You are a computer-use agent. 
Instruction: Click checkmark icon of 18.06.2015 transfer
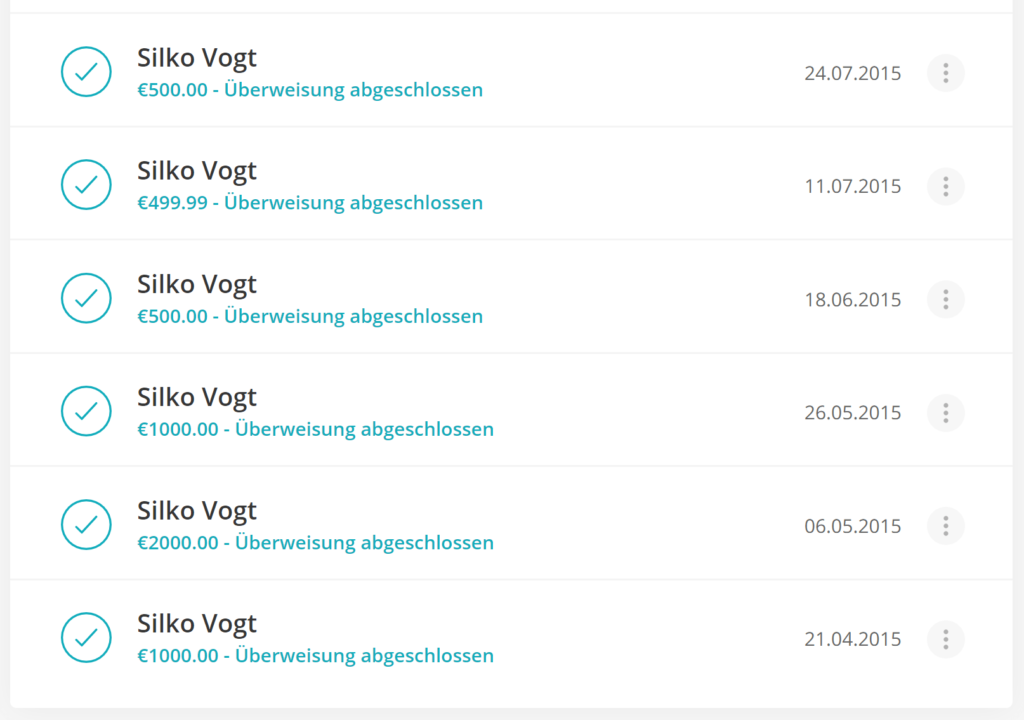(86, 298)
